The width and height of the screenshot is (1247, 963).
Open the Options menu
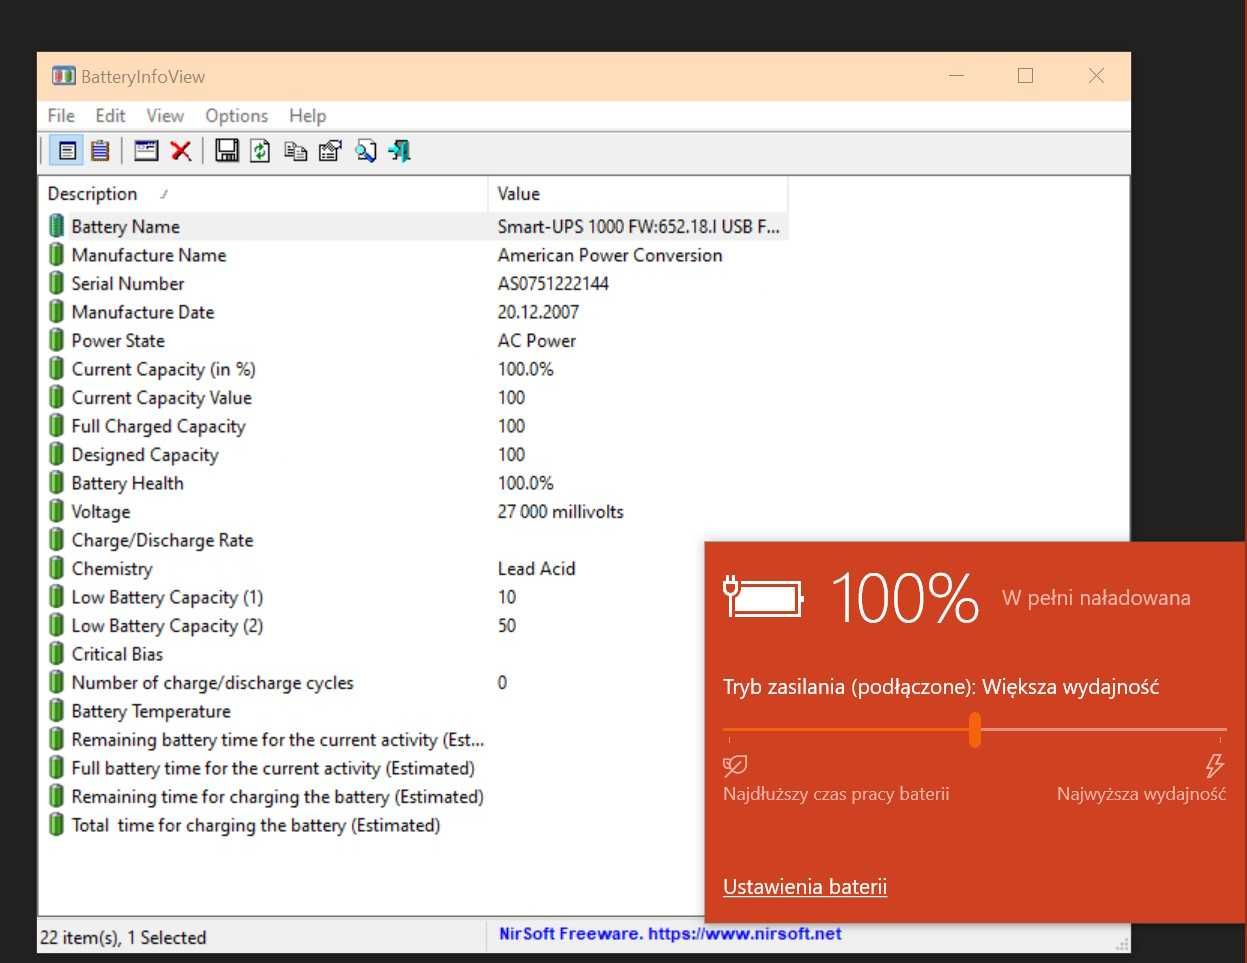(x=236, y=116)
